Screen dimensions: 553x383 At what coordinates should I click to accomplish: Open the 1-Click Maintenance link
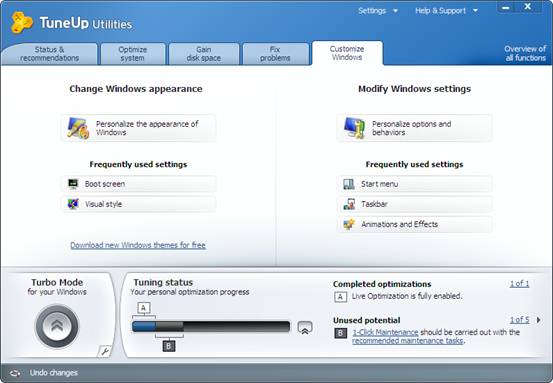385,332
